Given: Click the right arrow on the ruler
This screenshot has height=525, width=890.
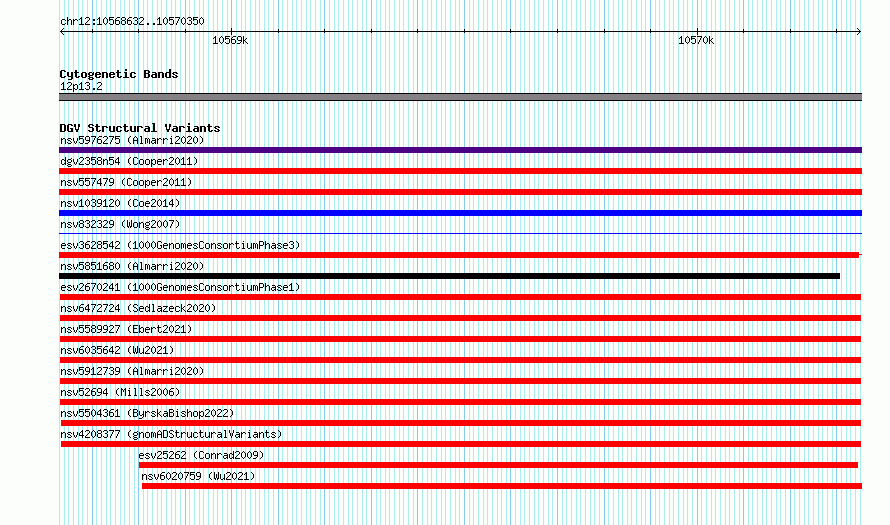Looking at the screenshot, I should tap(859, 32).
